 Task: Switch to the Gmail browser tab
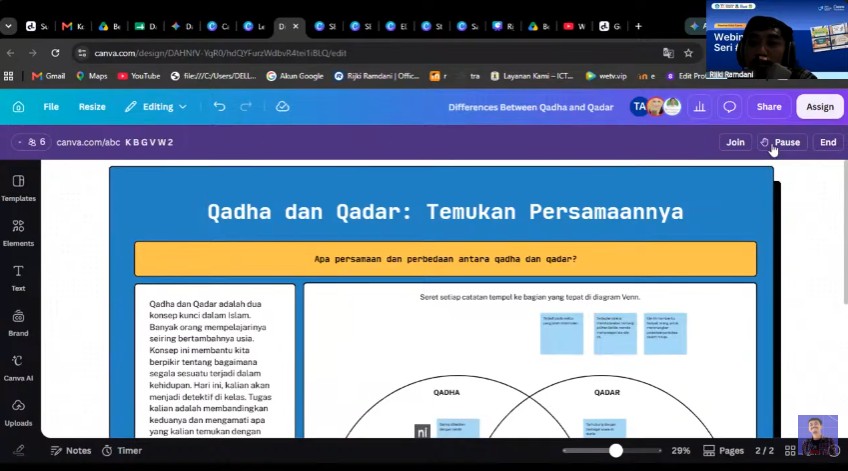pyautogui.click(x=73, y=26)
